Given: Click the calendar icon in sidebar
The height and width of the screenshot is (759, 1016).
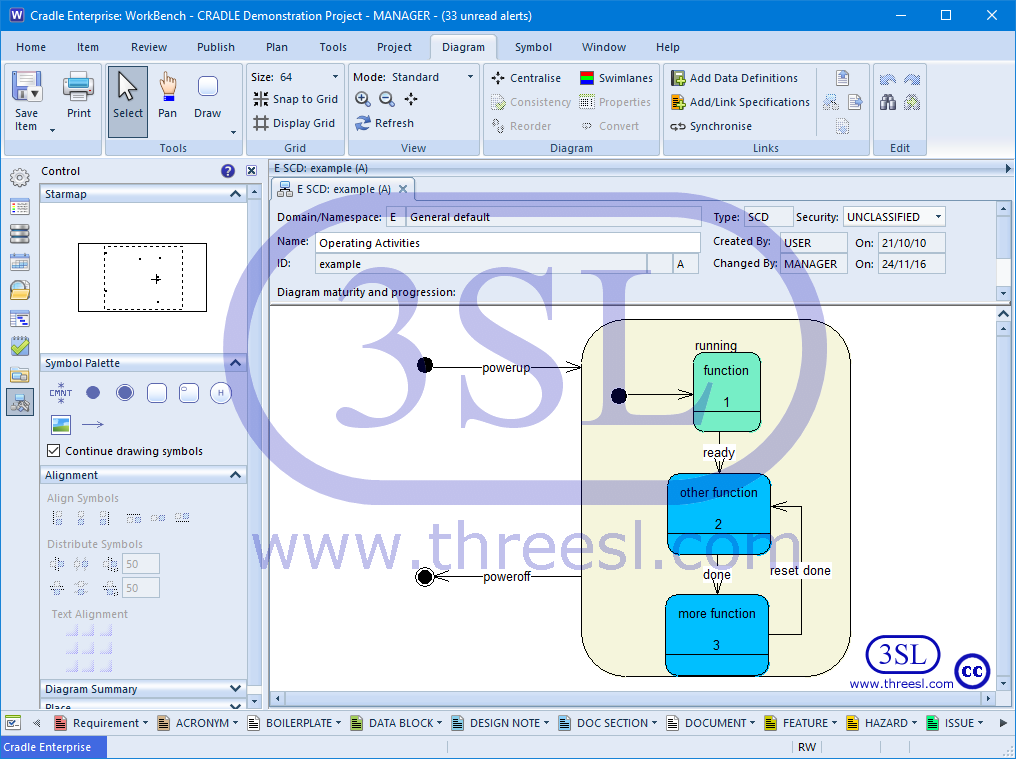Looking at the screenshot, I should tap(19, 262).
